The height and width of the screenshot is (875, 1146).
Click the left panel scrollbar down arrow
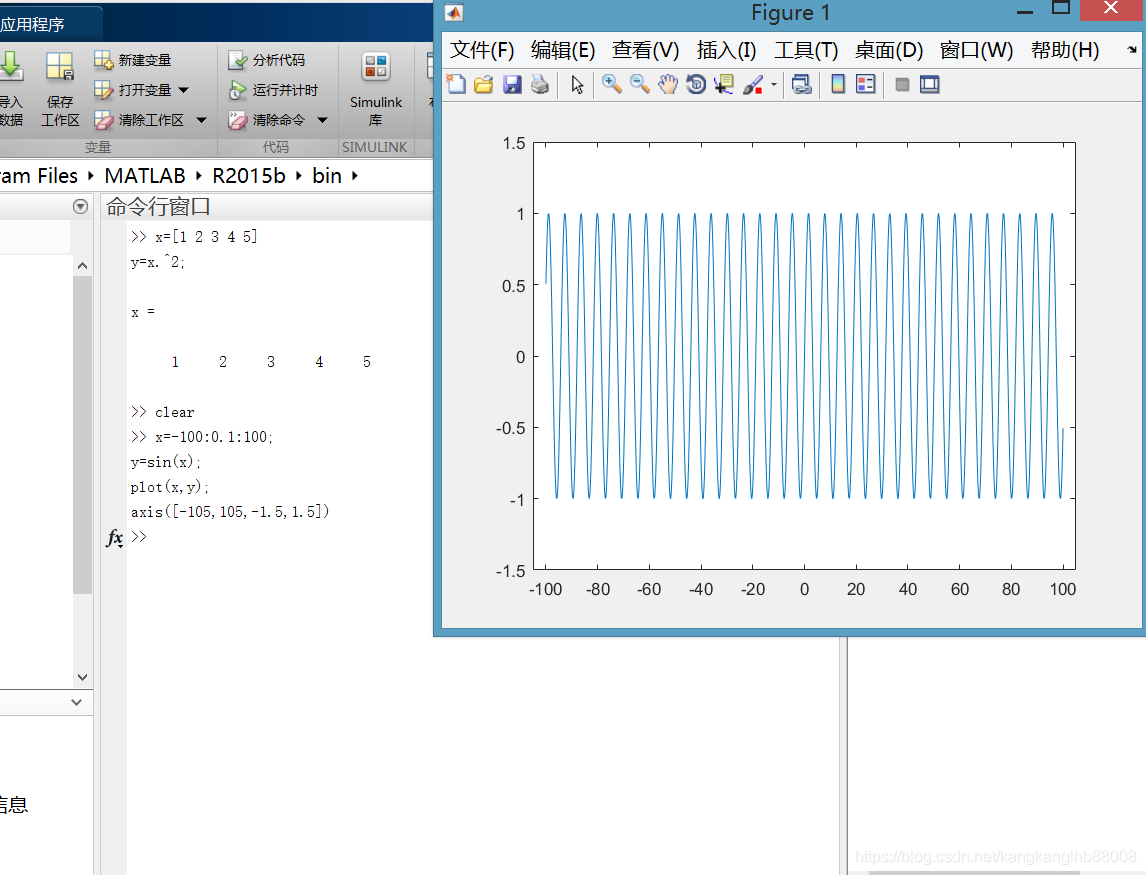(x=83, y=677)
